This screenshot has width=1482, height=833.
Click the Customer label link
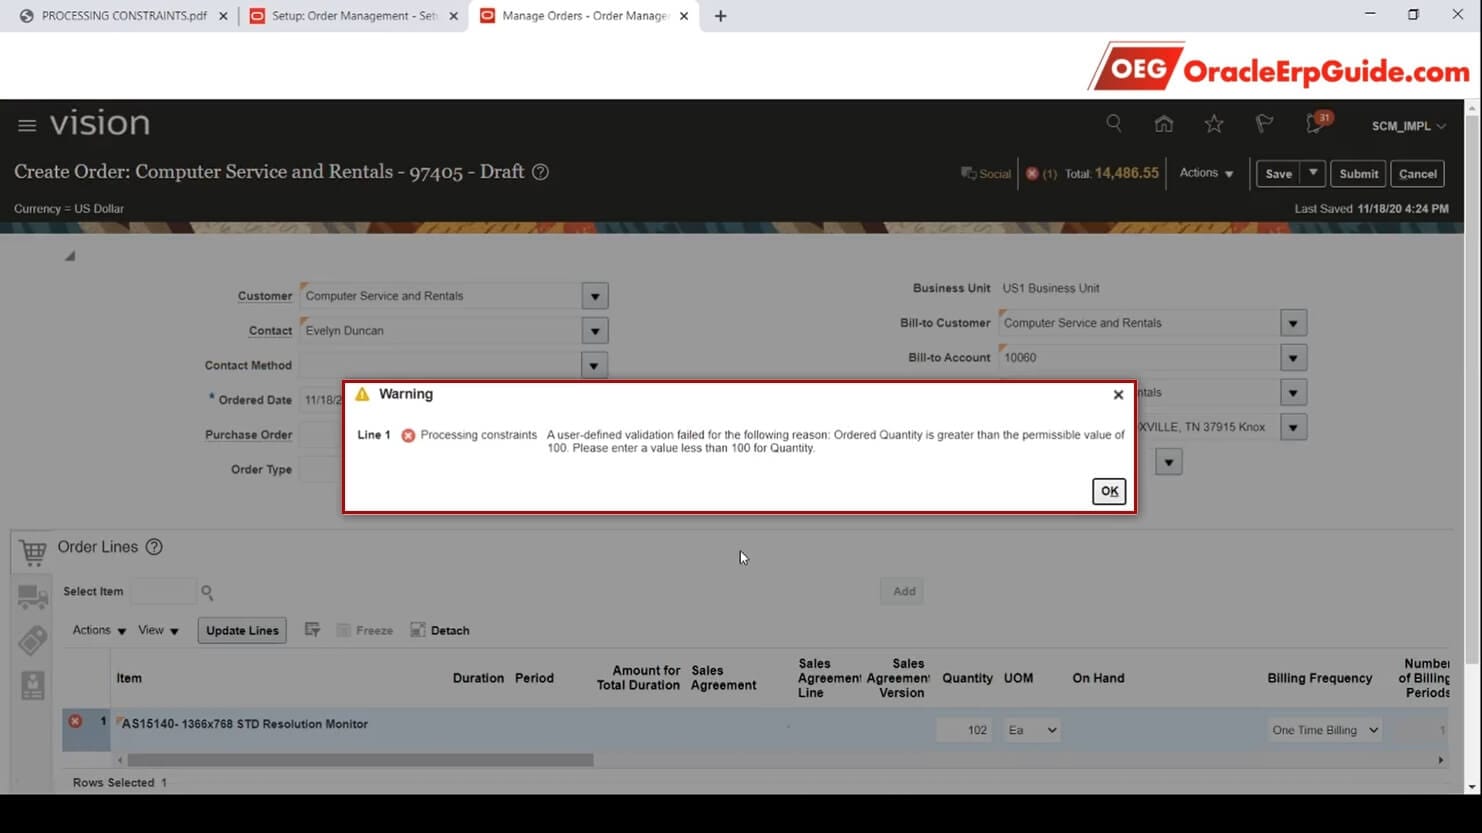[265, 296]
